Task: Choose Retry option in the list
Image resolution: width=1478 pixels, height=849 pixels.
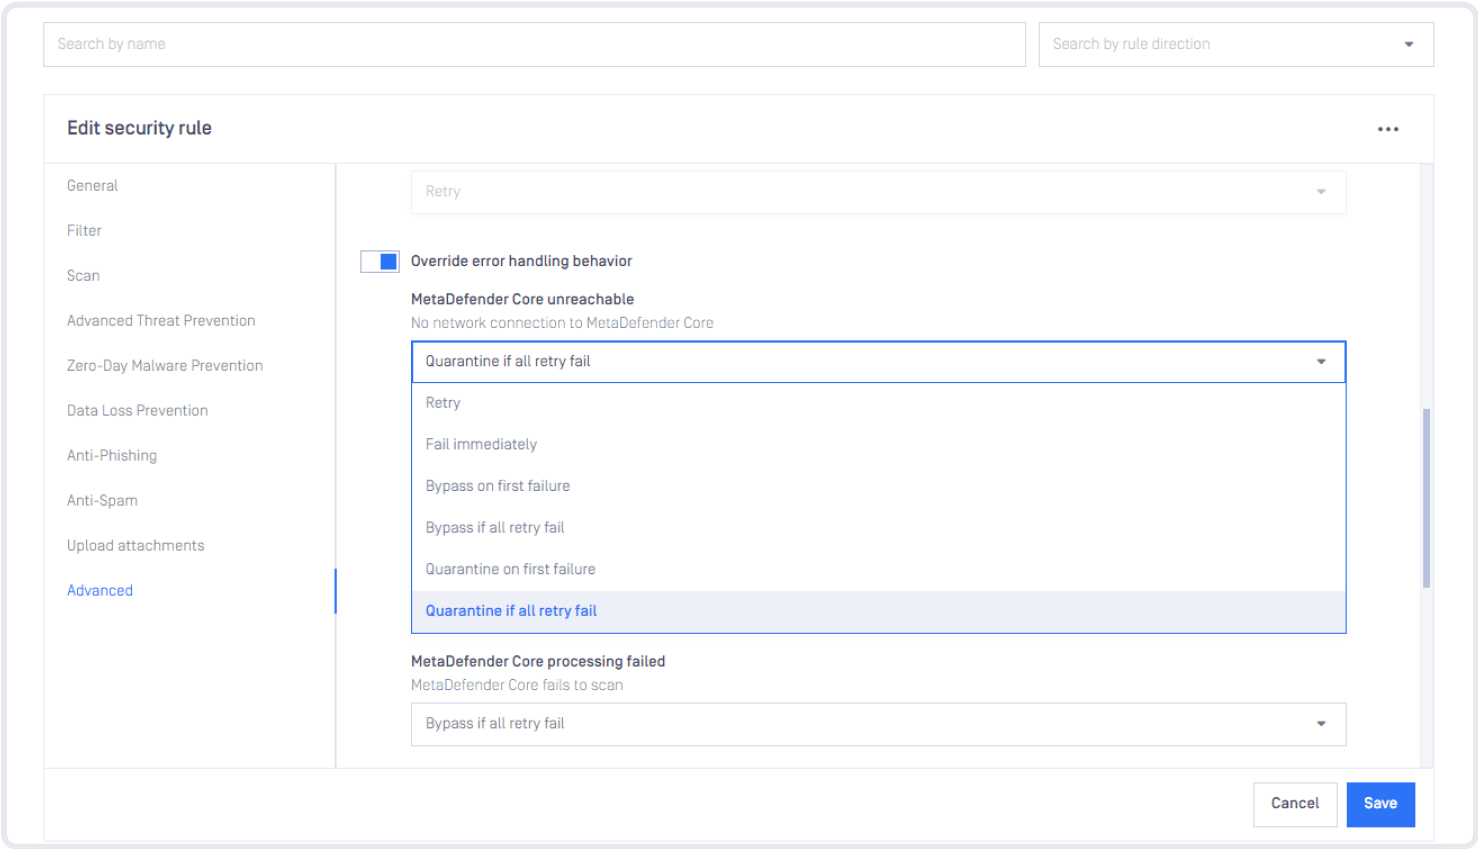Action: (x=878, y=403)
